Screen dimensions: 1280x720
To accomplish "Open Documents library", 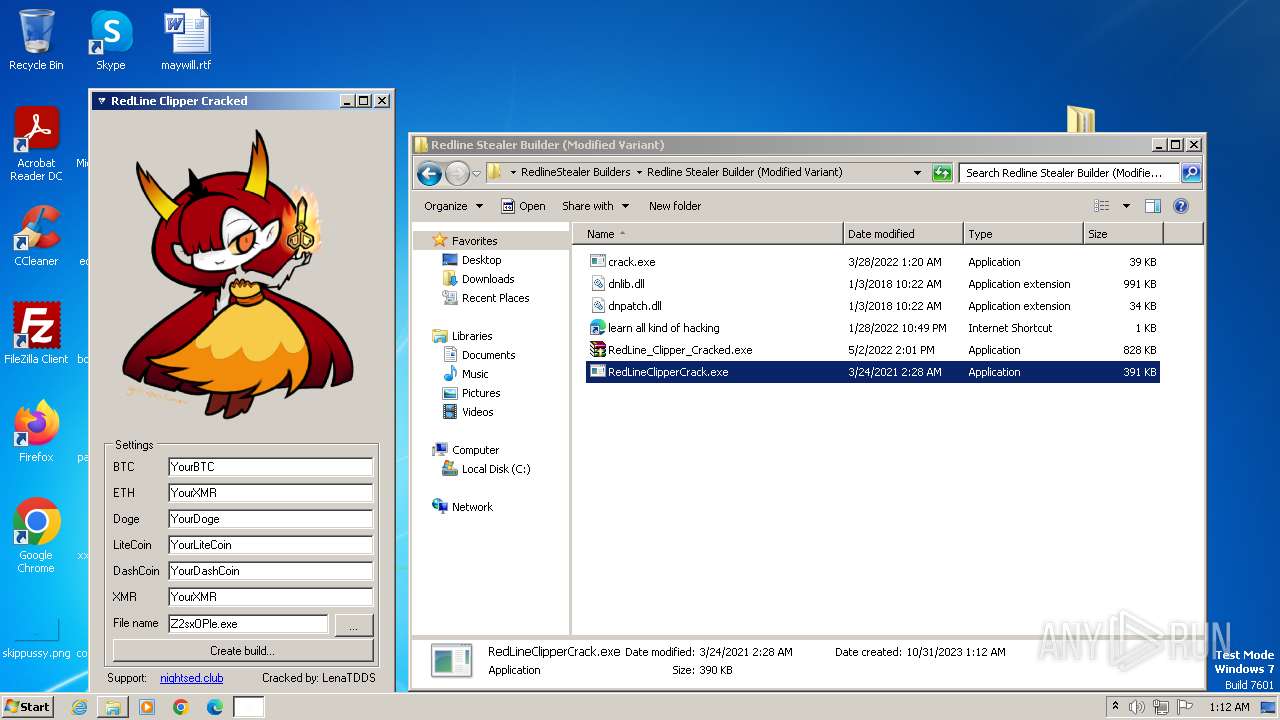I will 488,355.
